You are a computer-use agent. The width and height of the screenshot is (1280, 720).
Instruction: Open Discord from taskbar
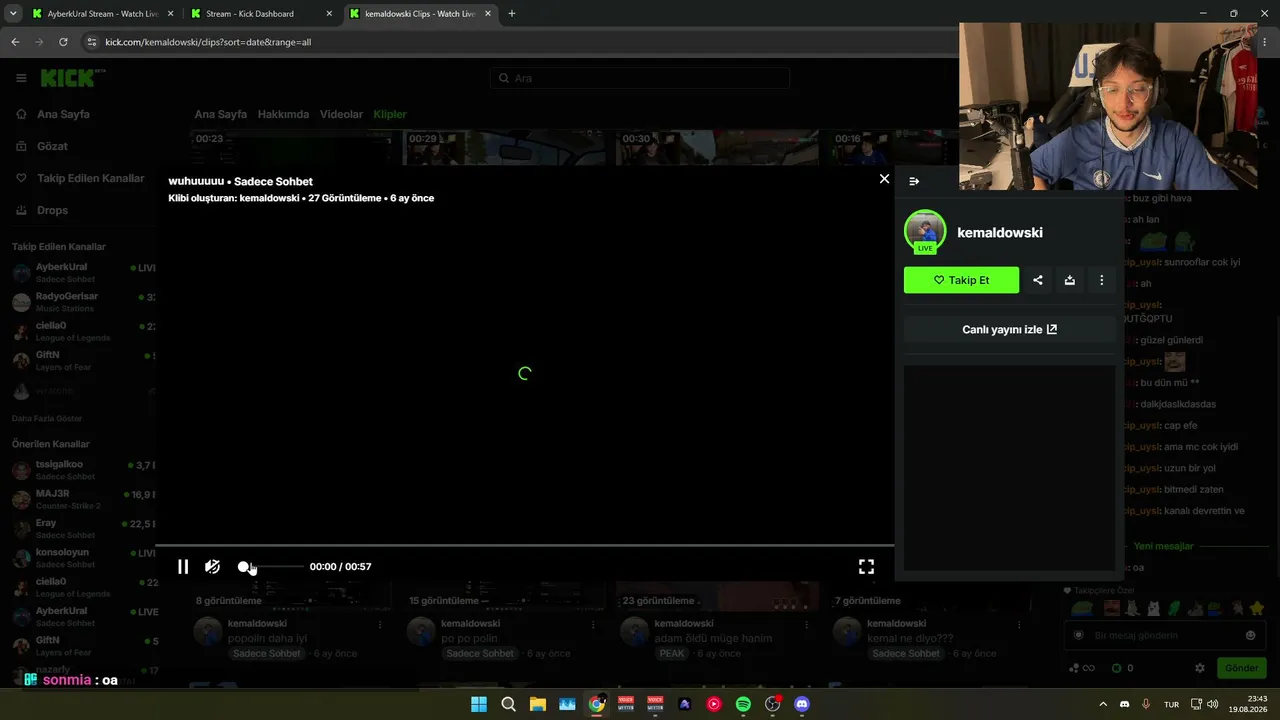point(801,704)
